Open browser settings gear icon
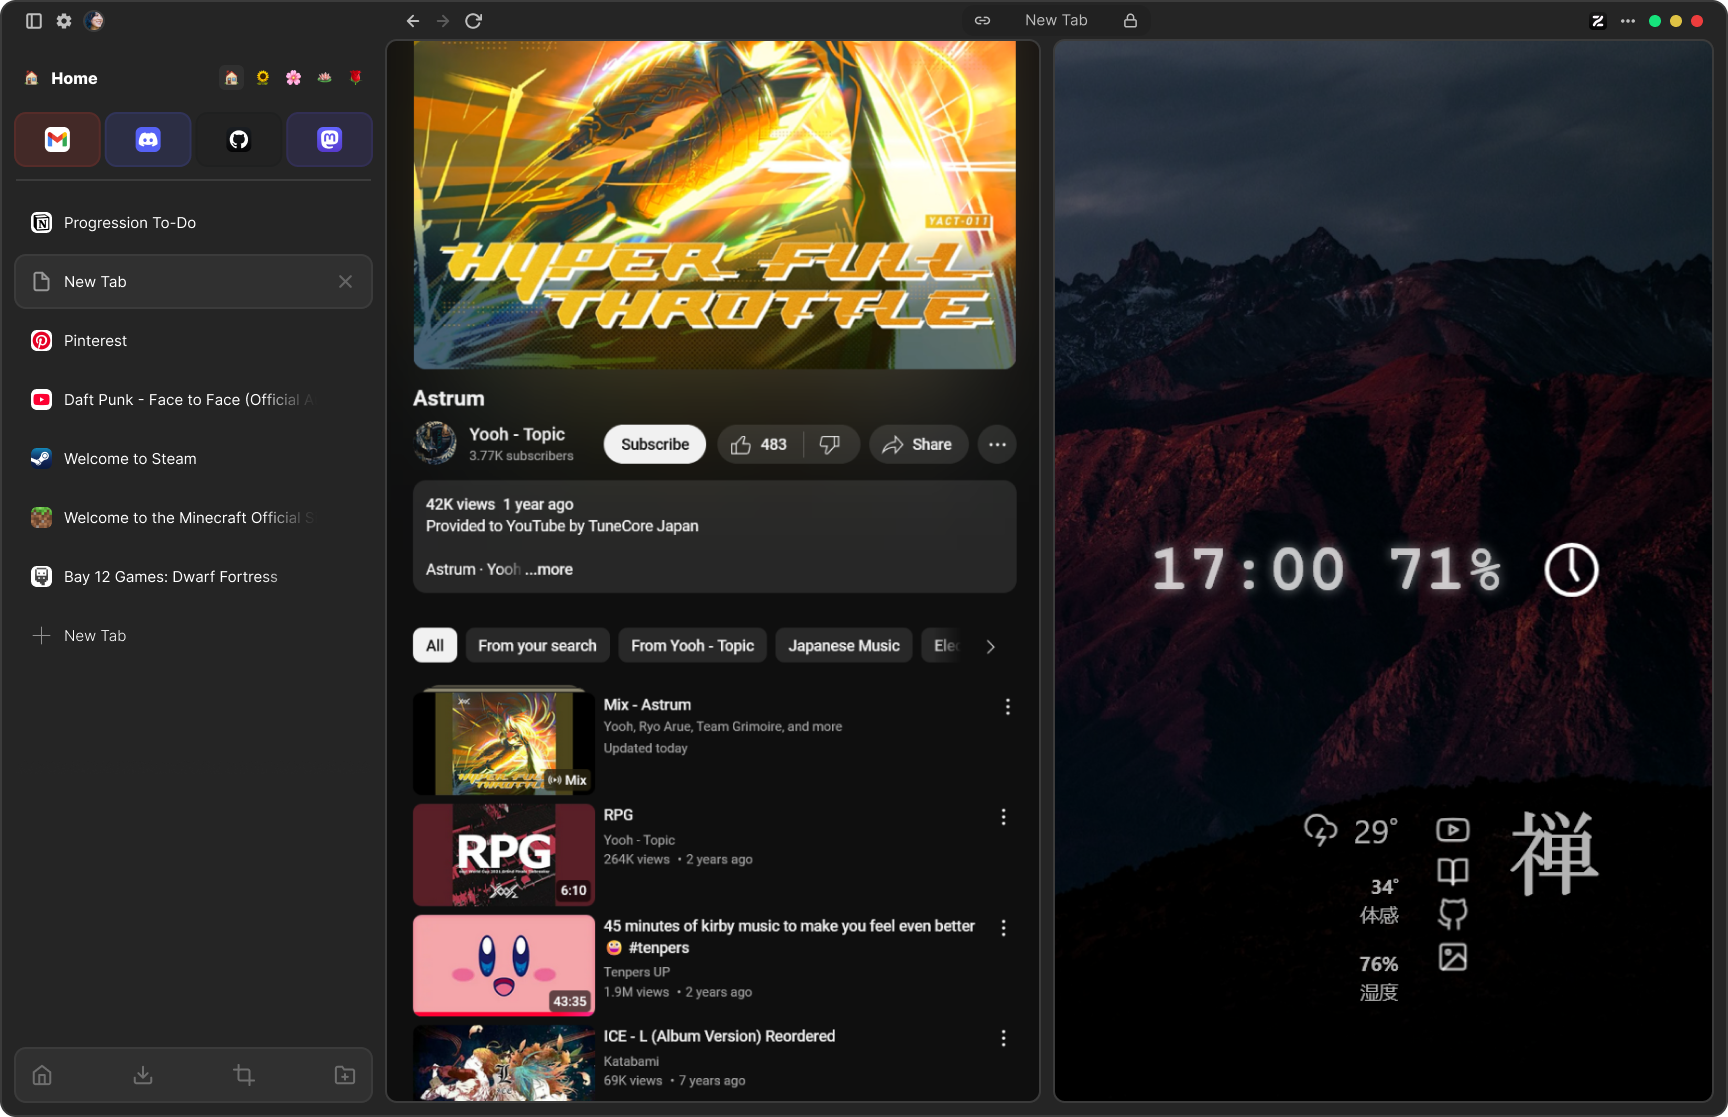The image size is (1728, 1117). coord(64,21)
